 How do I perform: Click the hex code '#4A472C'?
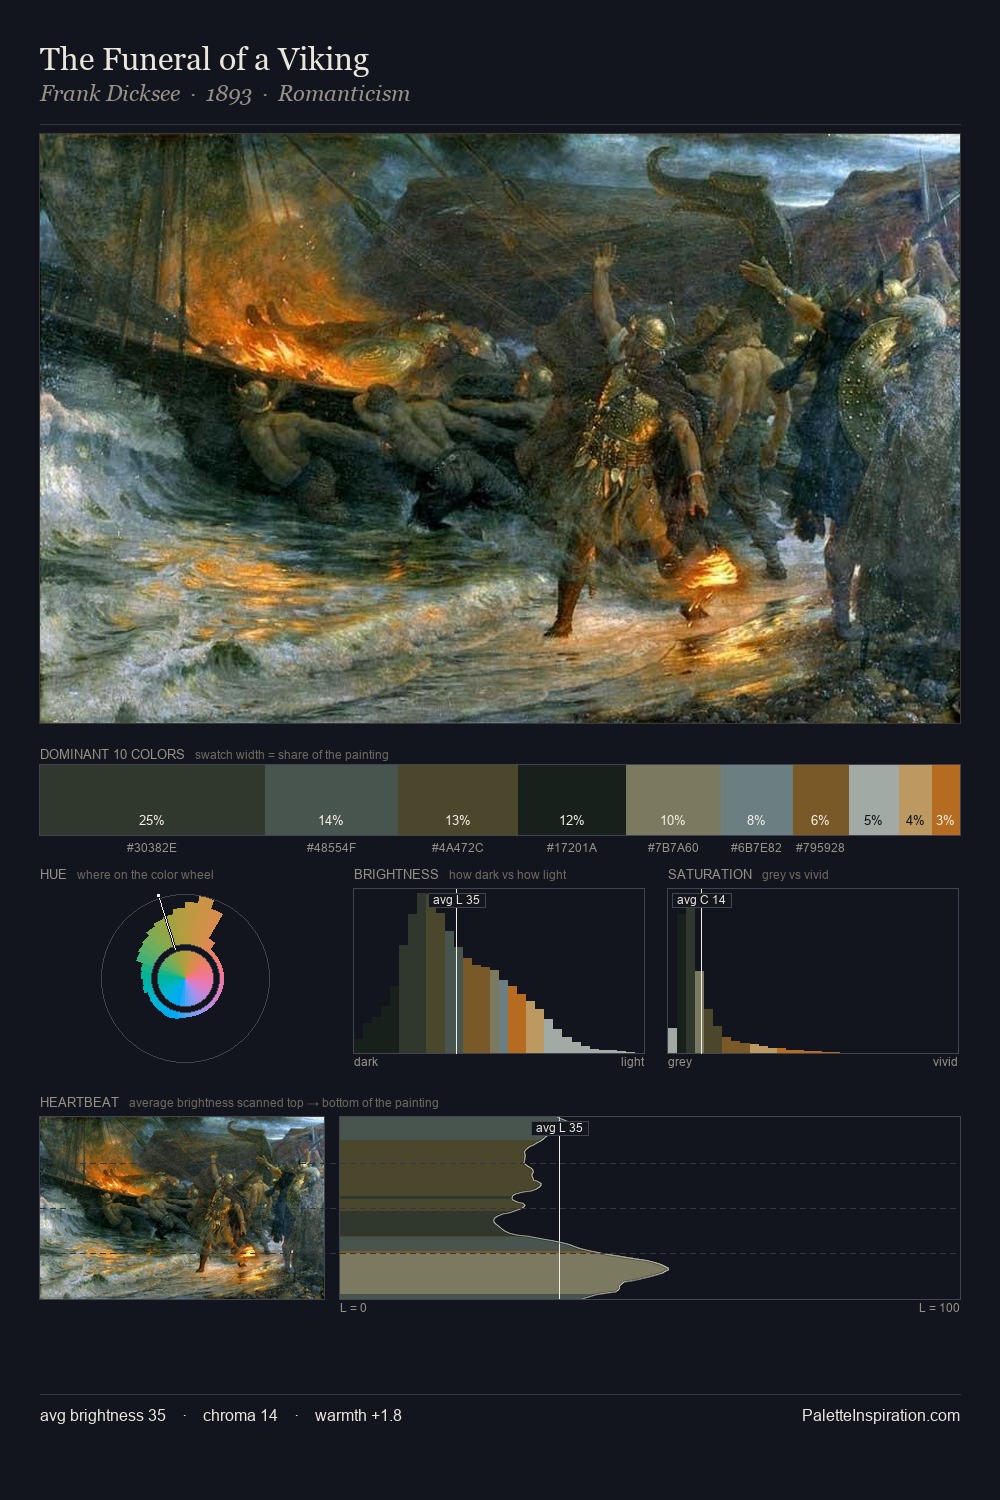tap(458, 848)
